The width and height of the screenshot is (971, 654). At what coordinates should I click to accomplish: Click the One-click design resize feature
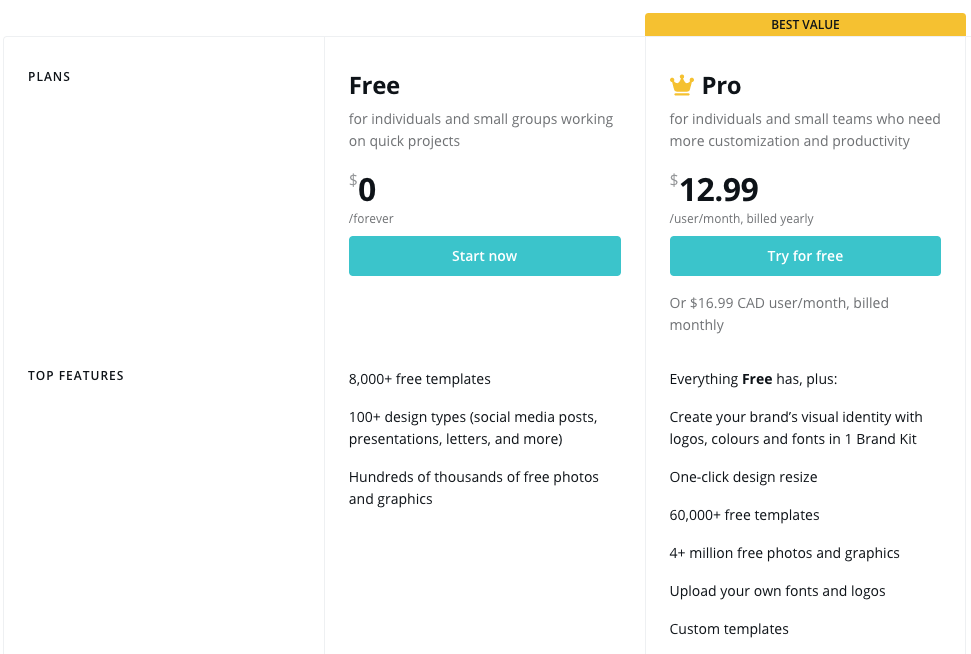743,477
